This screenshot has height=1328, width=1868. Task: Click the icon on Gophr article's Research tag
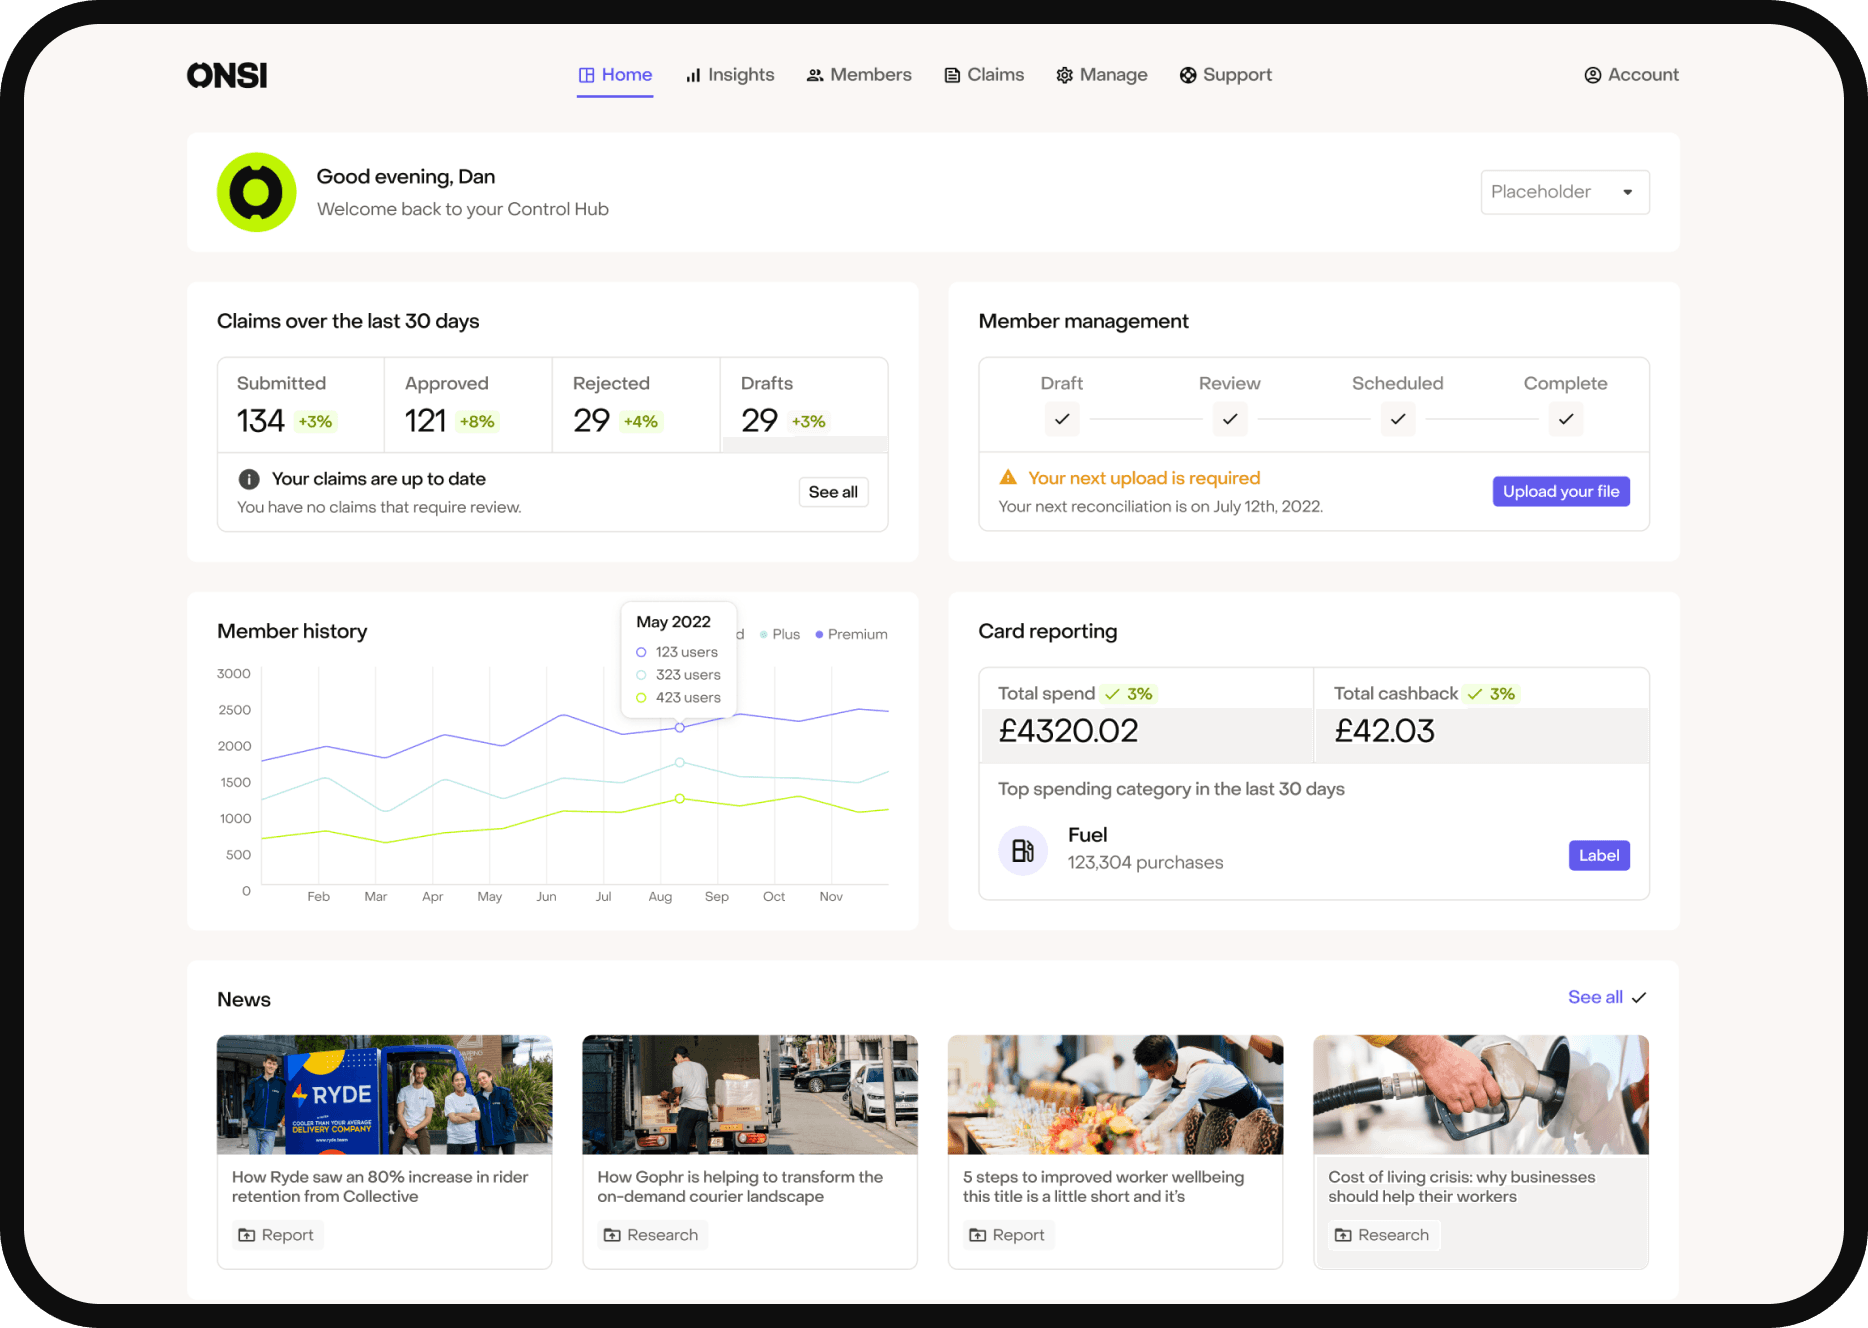click(x=612, y=1235)
